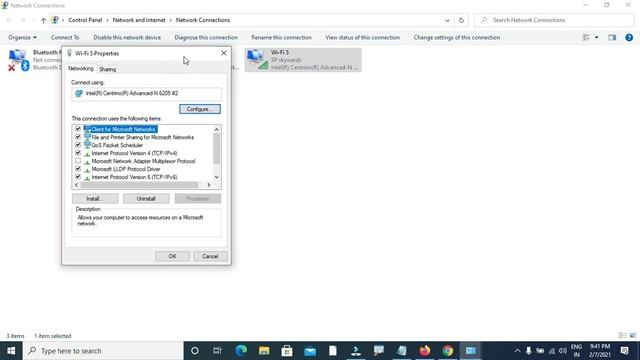The height and width of the screenshot is (360, 640).
Task: Click Network and Internet breadcrumb
Action: click(x=139, y=20)
